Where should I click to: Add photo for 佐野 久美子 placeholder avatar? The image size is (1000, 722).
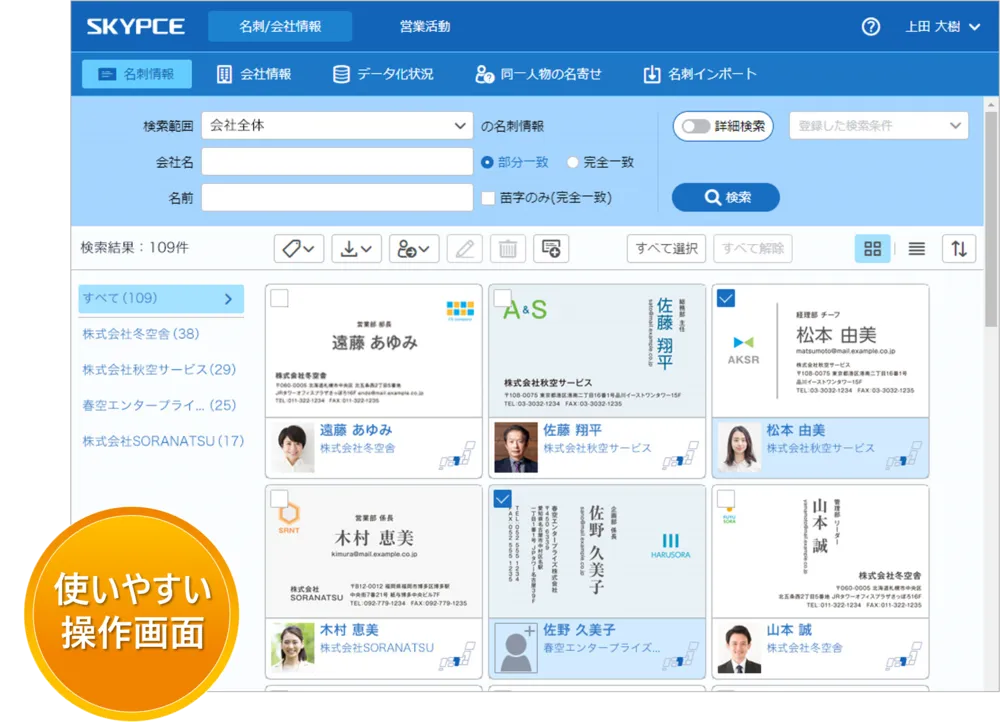pyautogui.click(x=516, y=648)
